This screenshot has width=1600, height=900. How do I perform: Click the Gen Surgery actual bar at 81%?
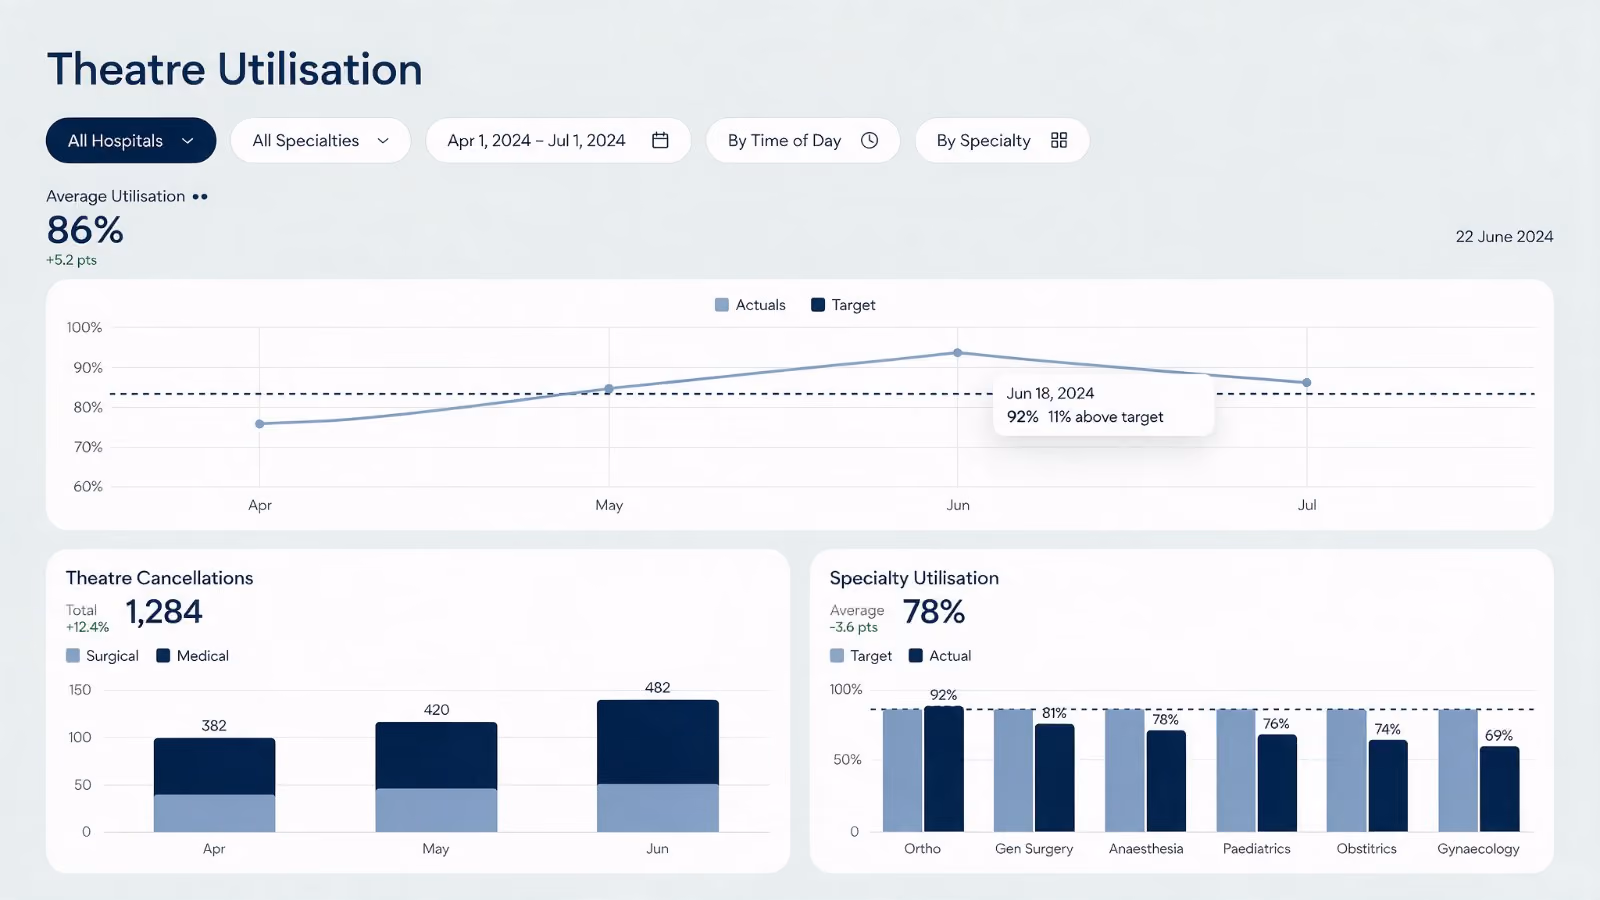pos(1055,778)
